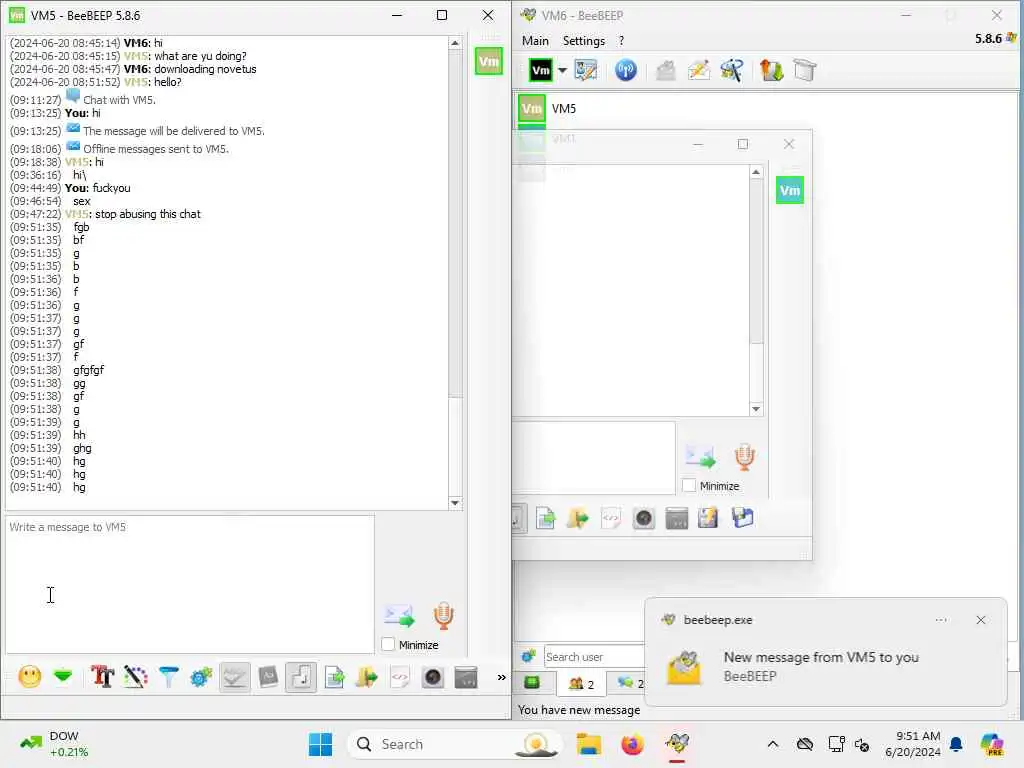Viewport: 1024px width, 768px height.
Task: Click 'You have new message' status text
Action: tap(579, 710)
